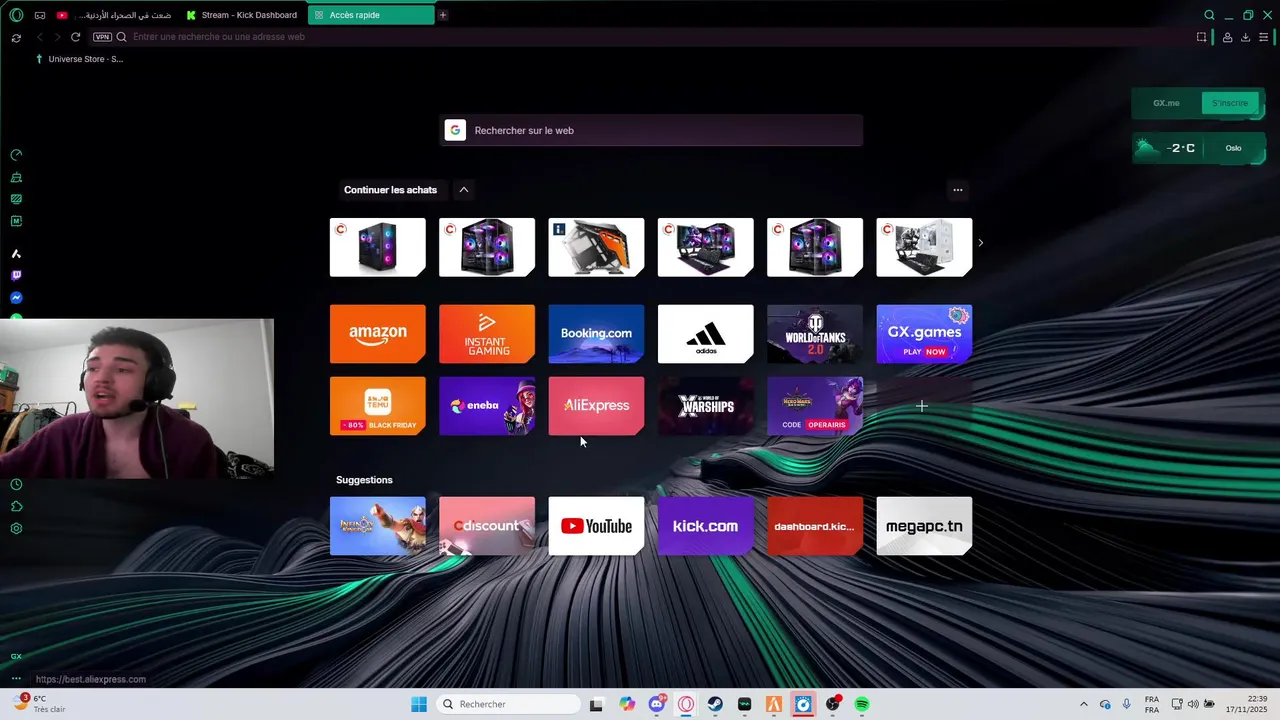Open Cdiscount suggestion tile
The image size is (1280, 720).
pyautogui.click(x=487, y=526)
